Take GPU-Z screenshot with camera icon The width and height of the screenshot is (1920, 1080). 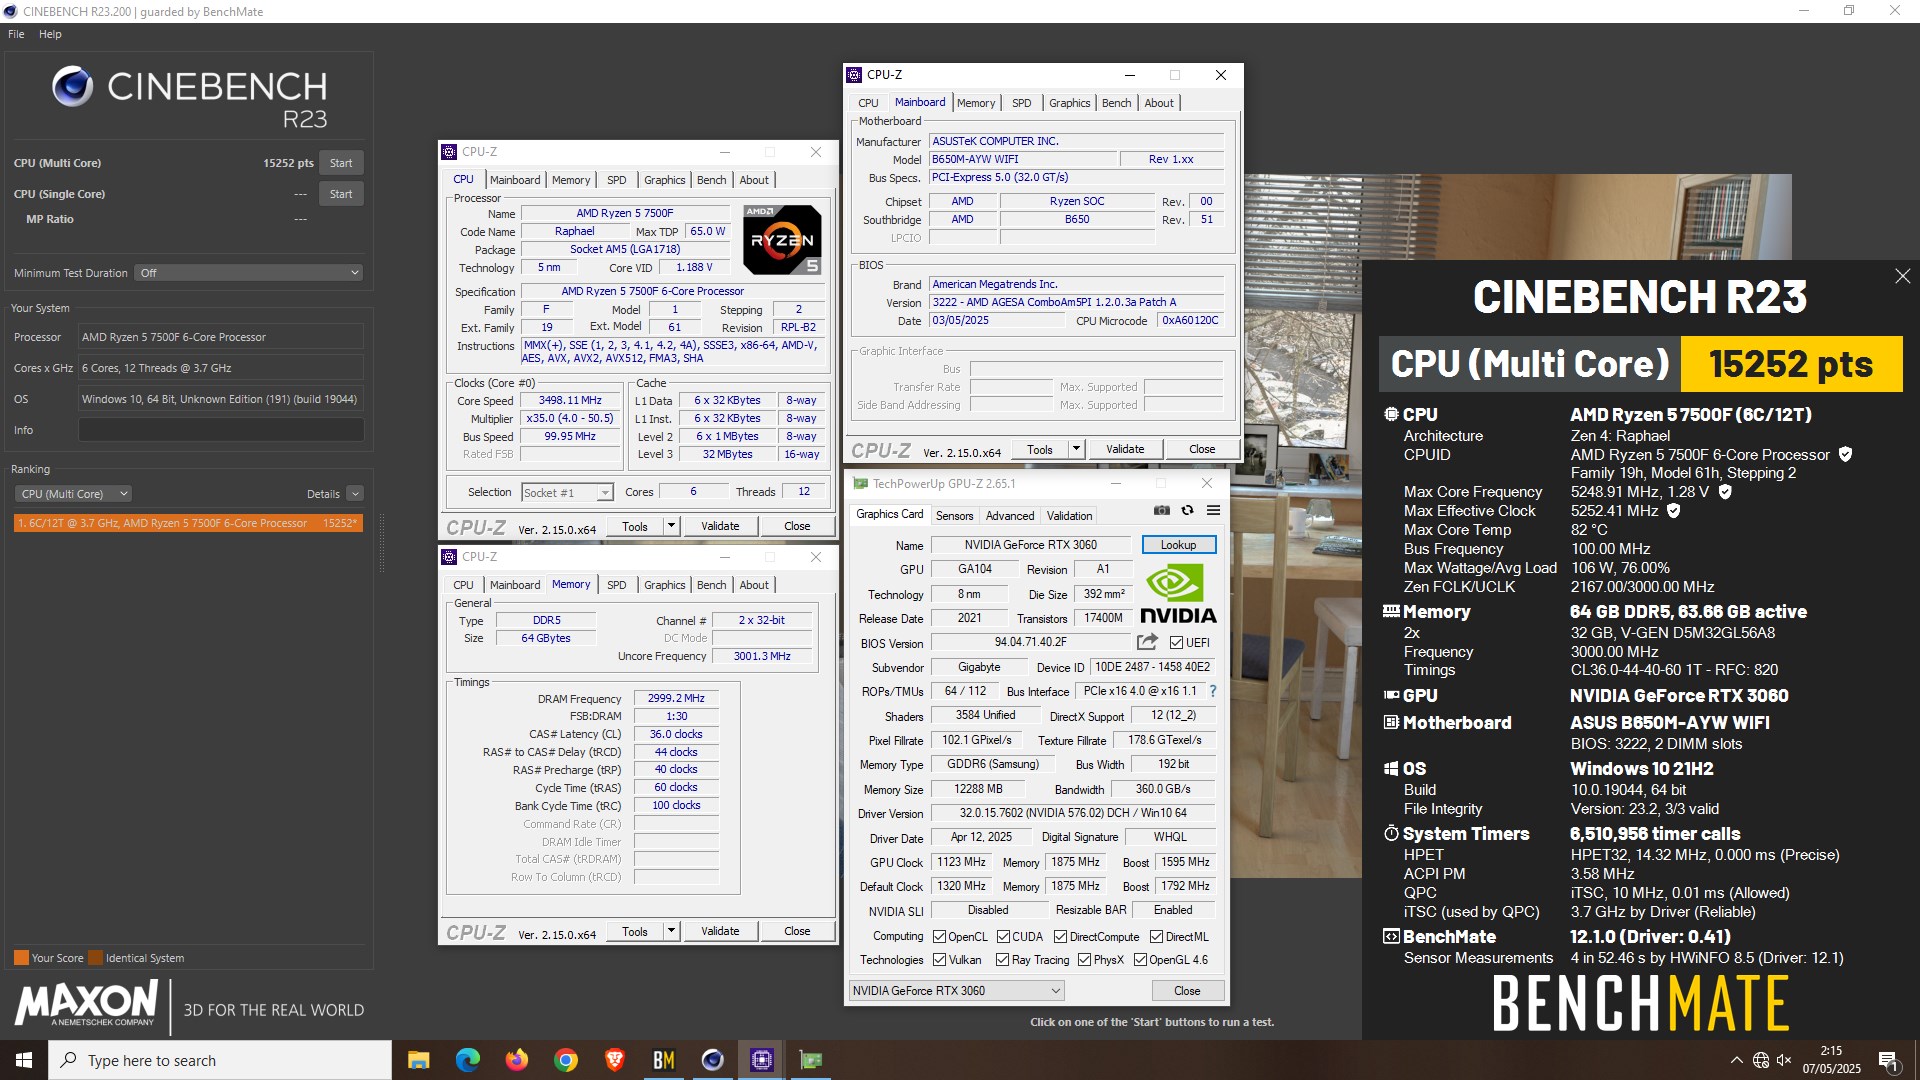(x=1161, y=511)
